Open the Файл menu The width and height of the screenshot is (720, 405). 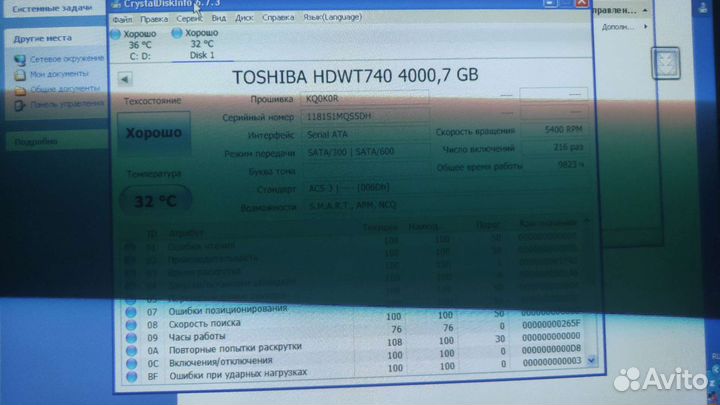click(122, 19)
